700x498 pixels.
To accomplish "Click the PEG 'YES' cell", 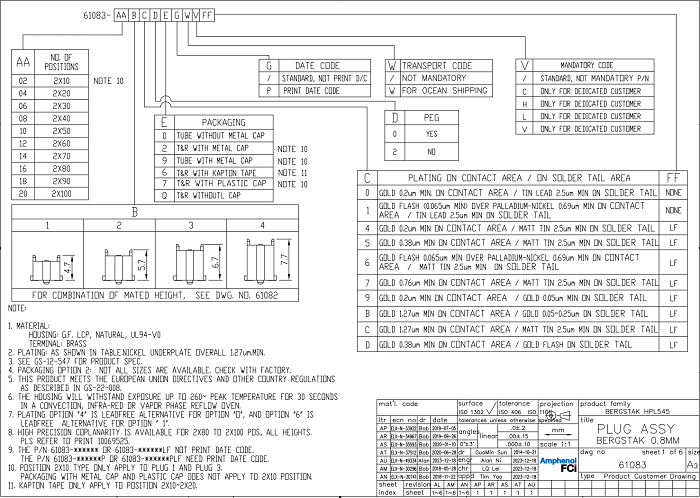I will (431, 134).
